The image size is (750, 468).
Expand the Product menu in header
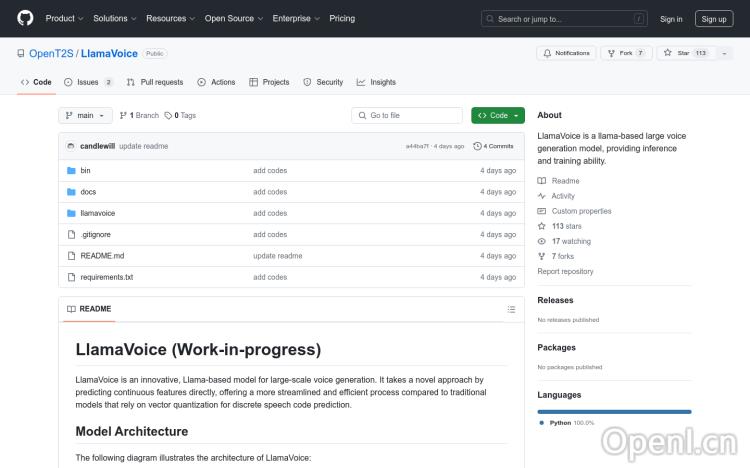click(x=64, y=18)
